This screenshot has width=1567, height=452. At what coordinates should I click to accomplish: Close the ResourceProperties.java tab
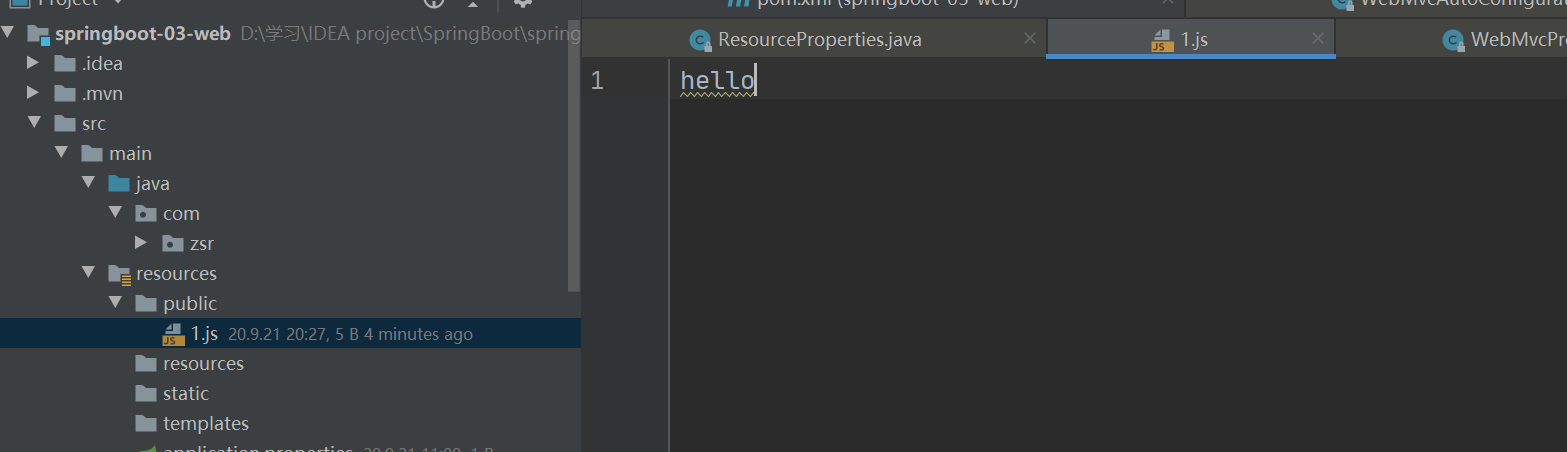pos(1030,39)
